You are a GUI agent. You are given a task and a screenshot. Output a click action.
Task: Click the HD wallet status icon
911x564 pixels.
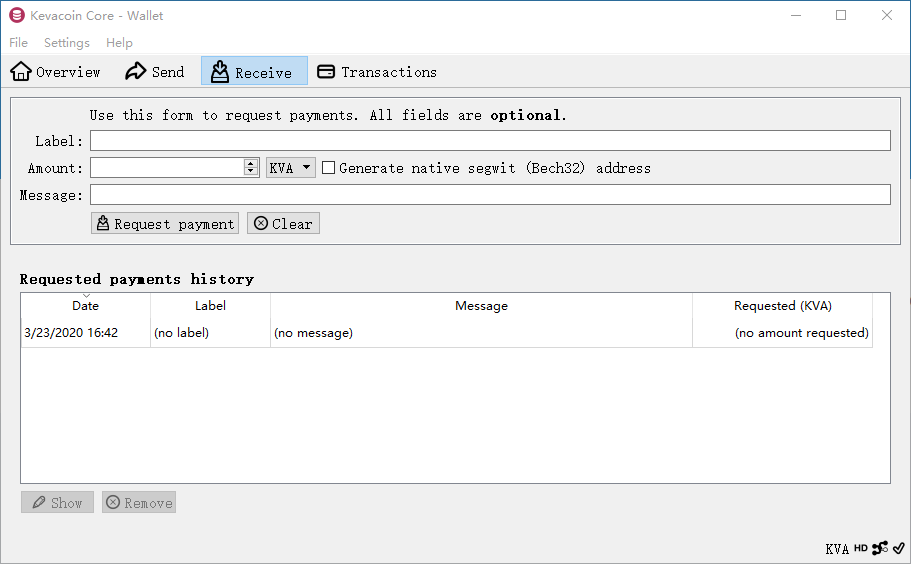point(860,548)
